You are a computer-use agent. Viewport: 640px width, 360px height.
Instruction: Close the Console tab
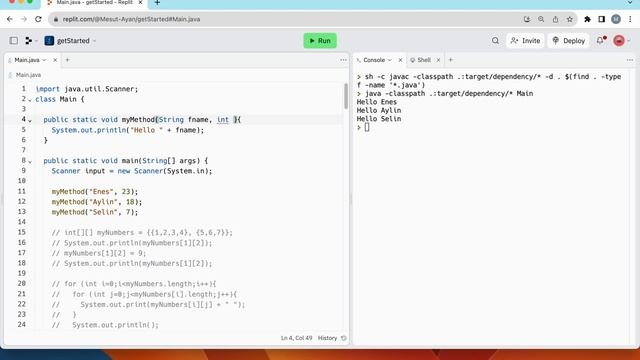coord(400,60)
